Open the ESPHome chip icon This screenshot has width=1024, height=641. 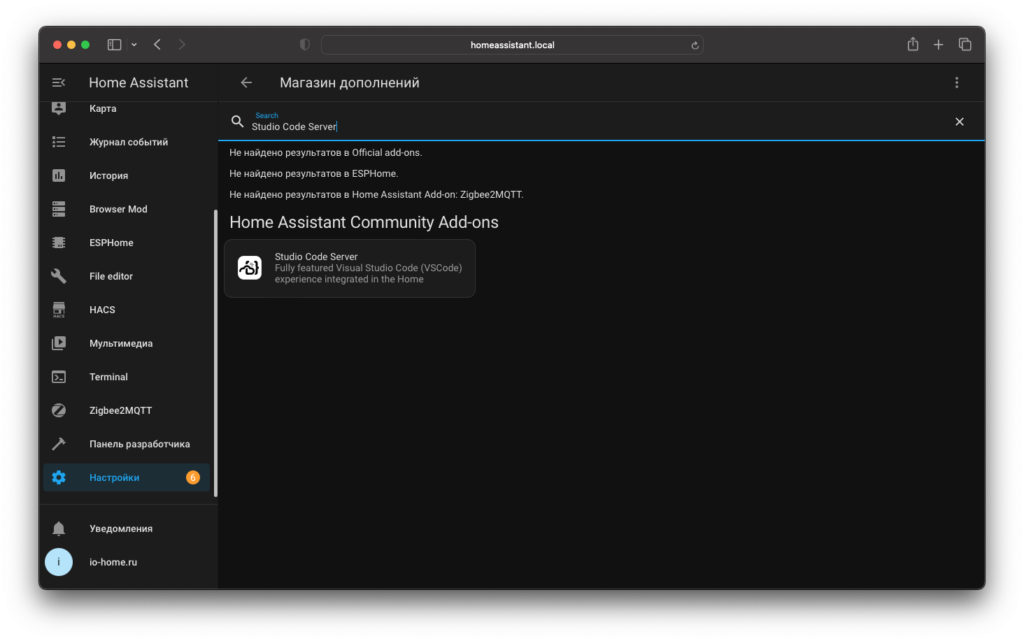pos(58,242)
